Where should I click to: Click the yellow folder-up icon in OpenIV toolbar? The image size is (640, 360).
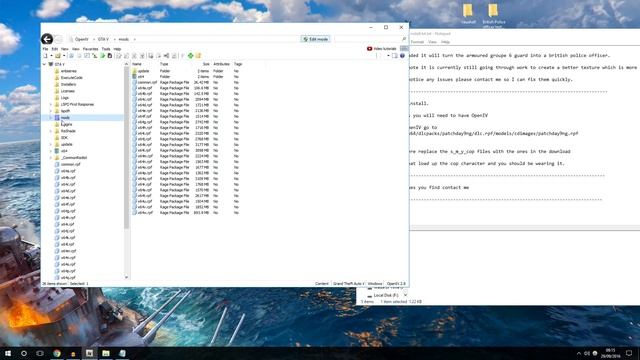[x=198, y=56]
